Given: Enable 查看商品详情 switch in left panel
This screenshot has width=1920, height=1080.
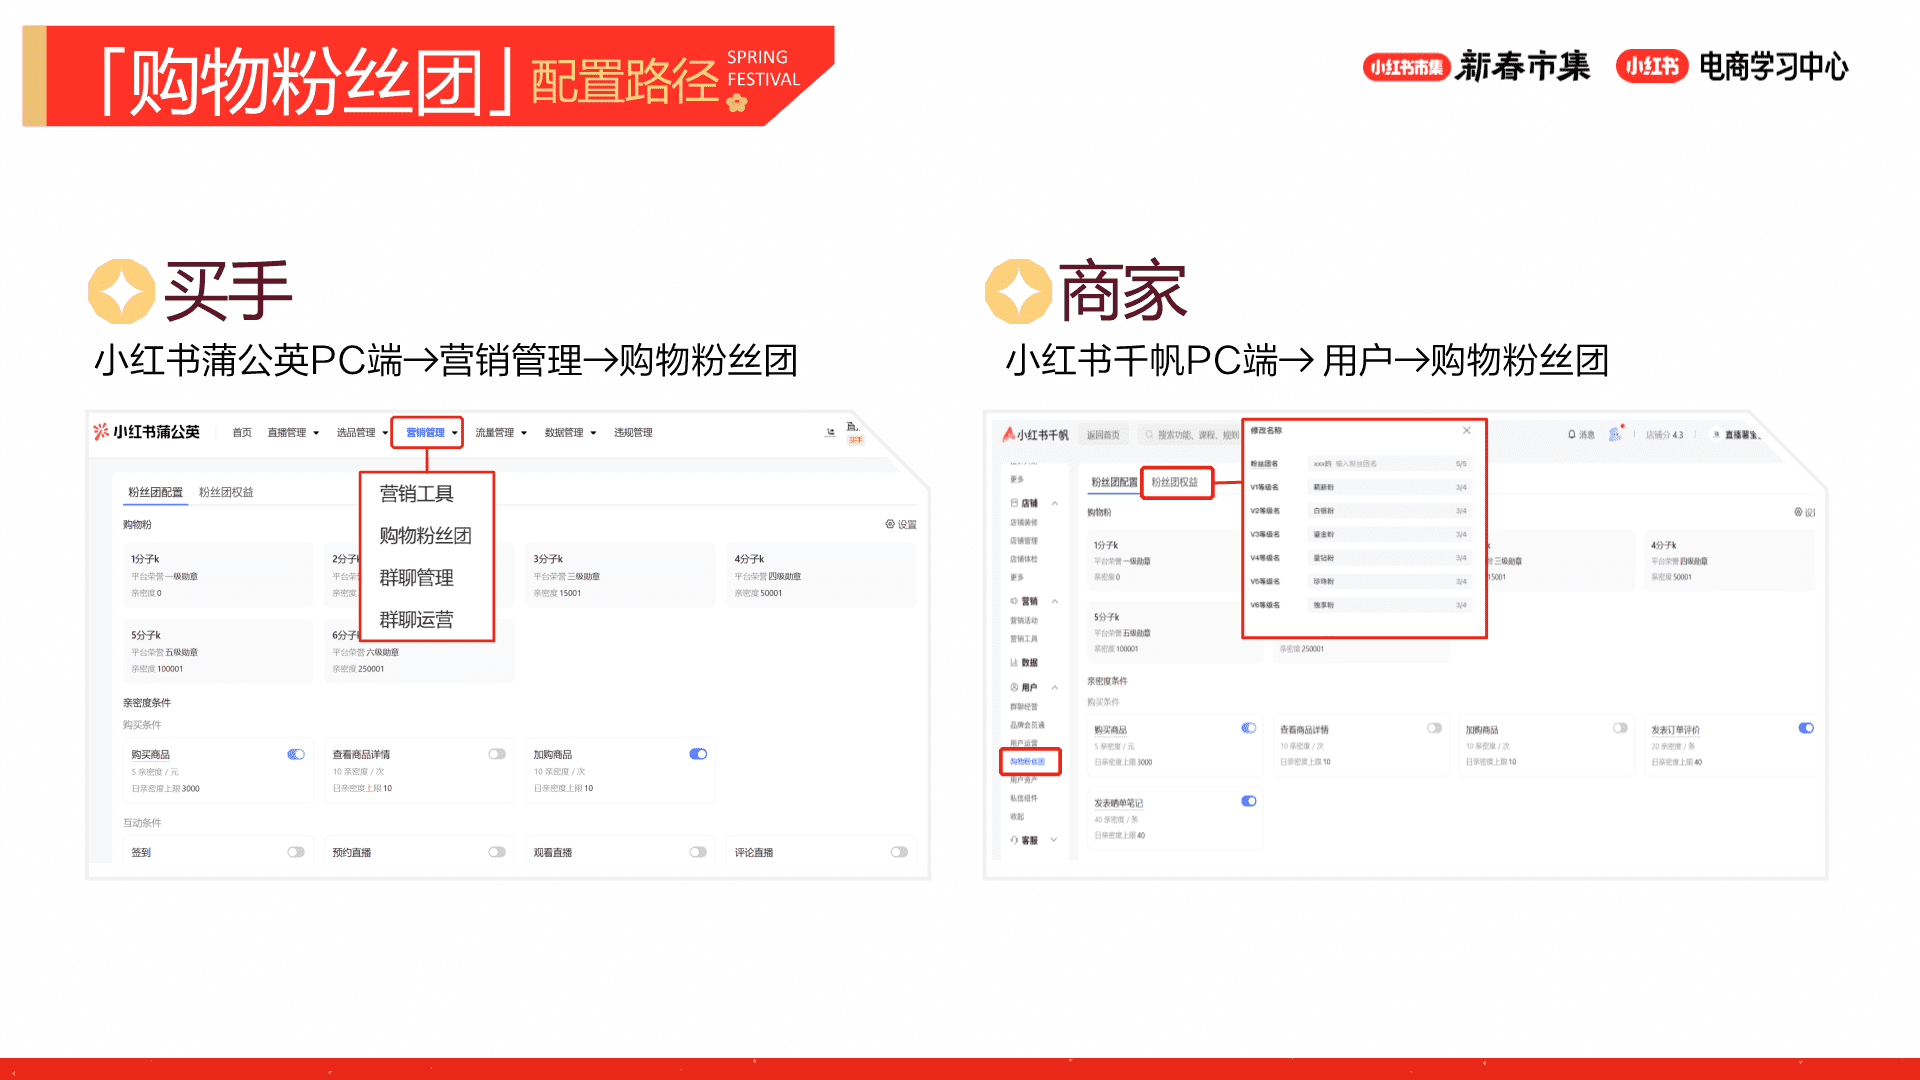Looking at the screenshot, I should [x=497, y=754].
